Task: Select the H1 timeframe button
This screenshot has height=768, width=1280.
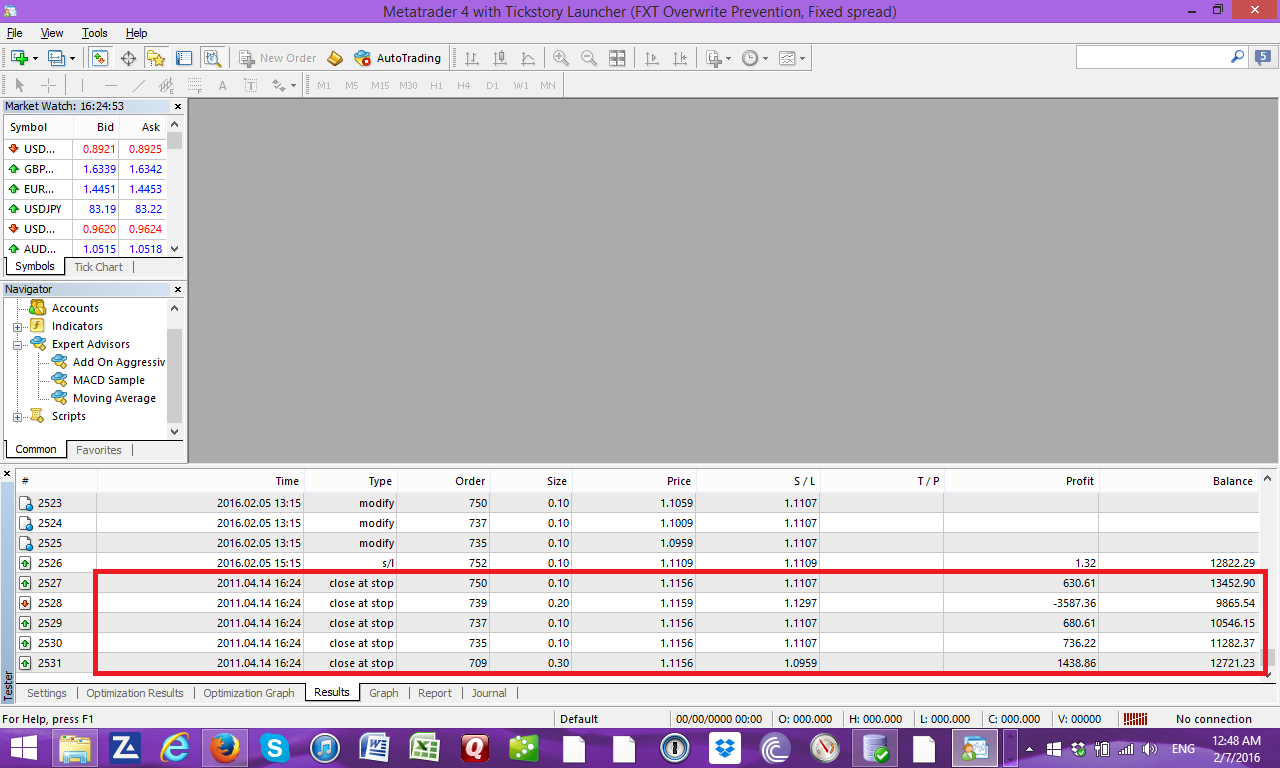Action: point(436,85)
